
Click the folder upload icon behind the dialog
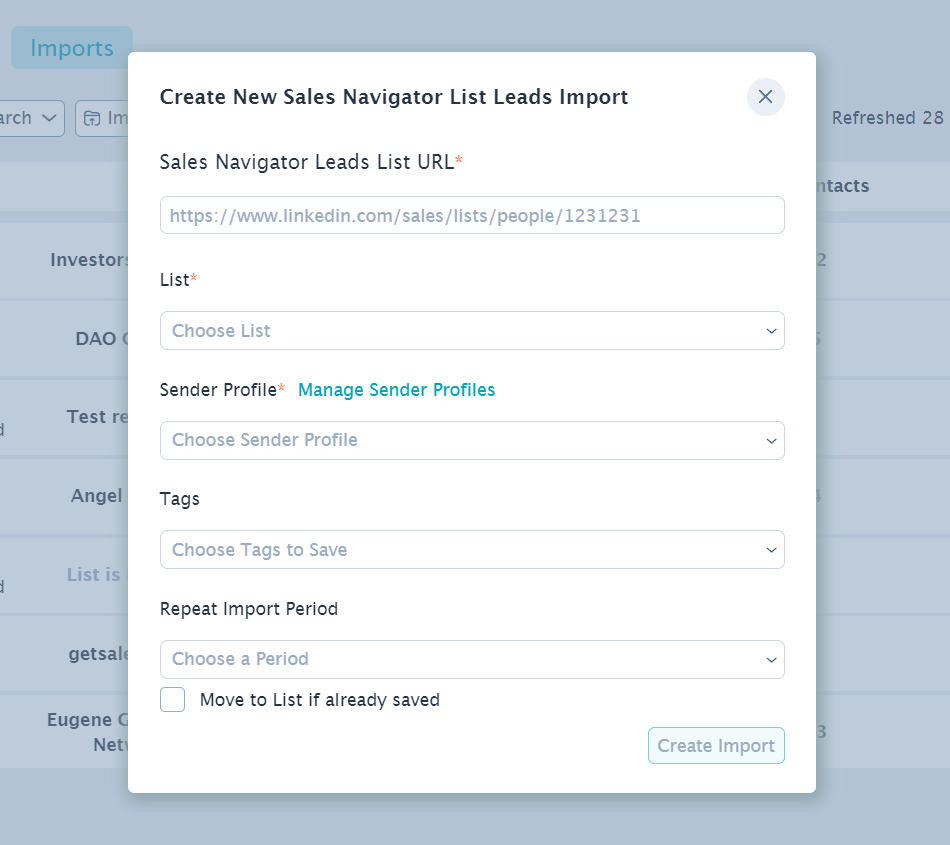pos(92,118)
